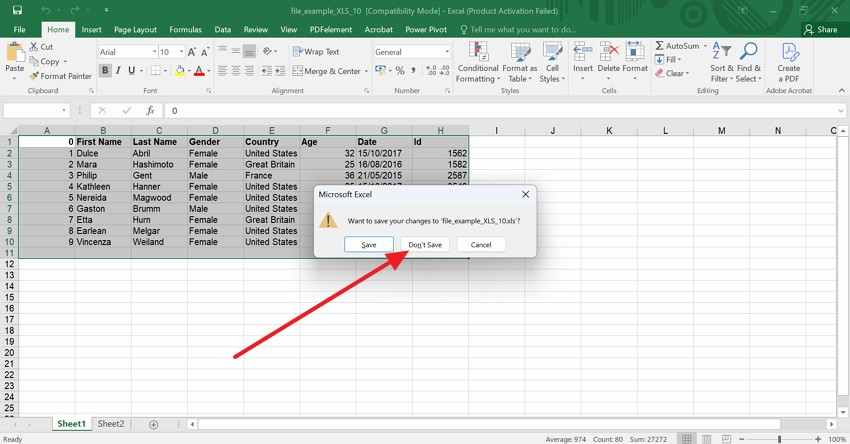Open the Arial font name dropdown
This screenshot has width=850, height=444.
click(154, 52)
